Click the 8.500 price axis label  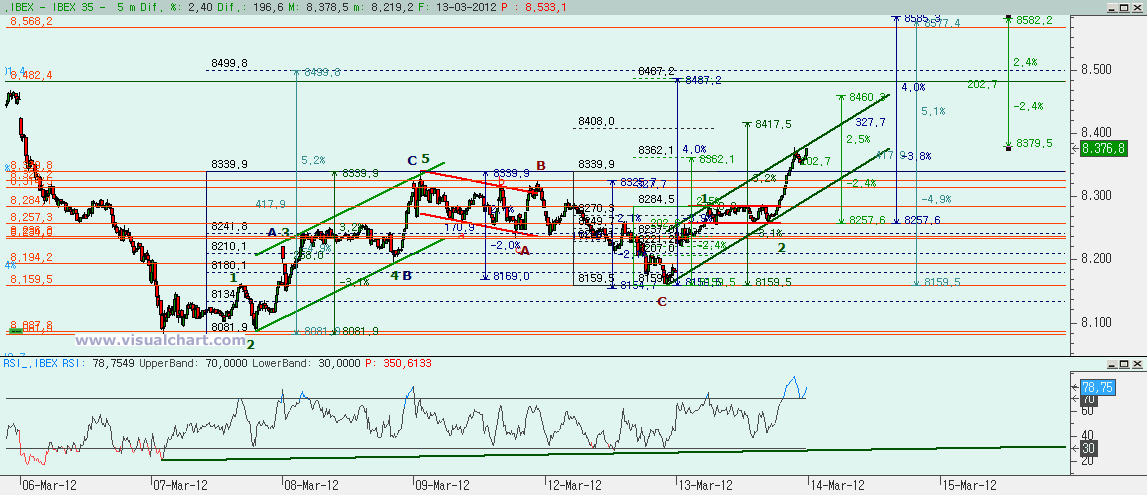[1095, 69]
